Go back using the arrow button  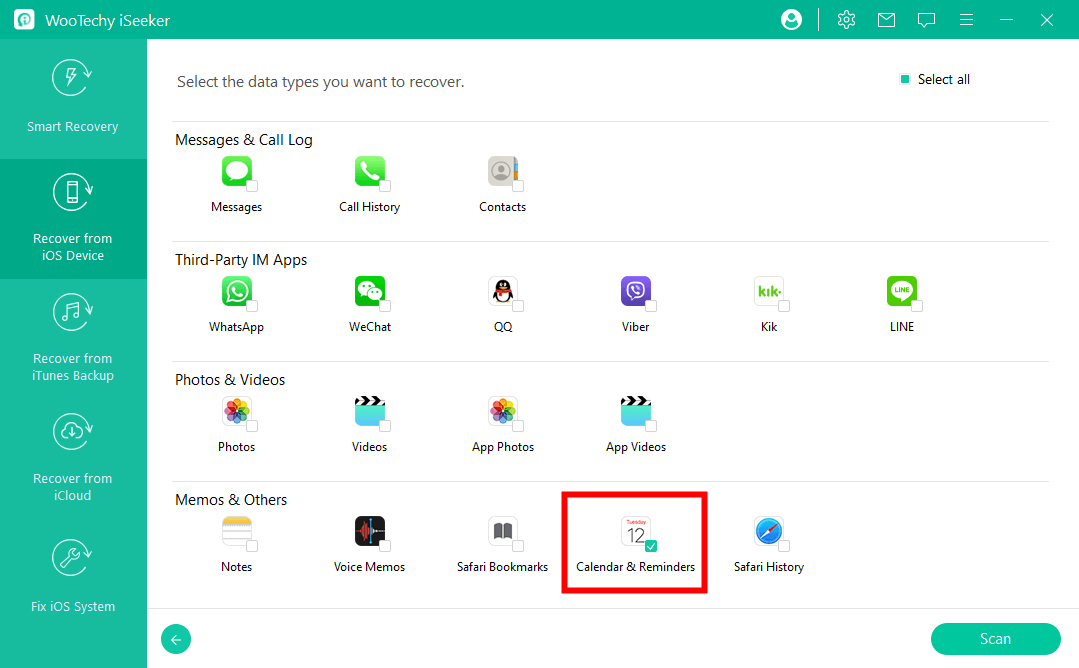176,639
